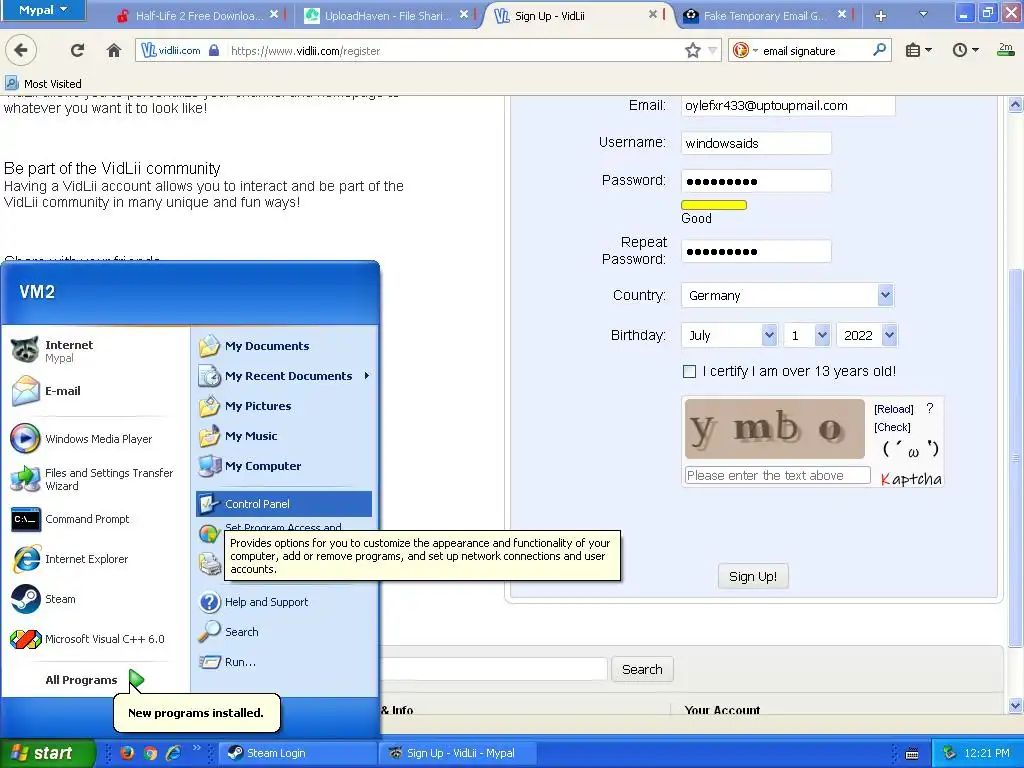
Task: Open the birthday day dropdown showing 1
Action: click(807, 336)
